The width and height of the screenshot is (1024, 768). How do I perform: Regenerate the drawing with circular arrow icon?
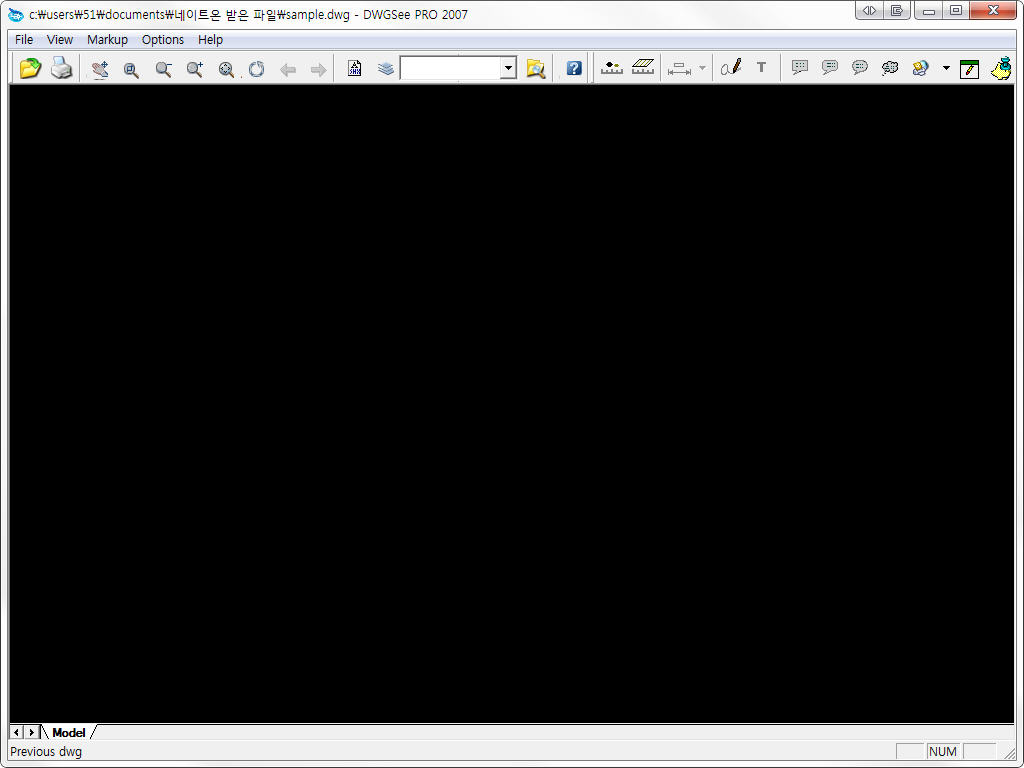point(257,69)
